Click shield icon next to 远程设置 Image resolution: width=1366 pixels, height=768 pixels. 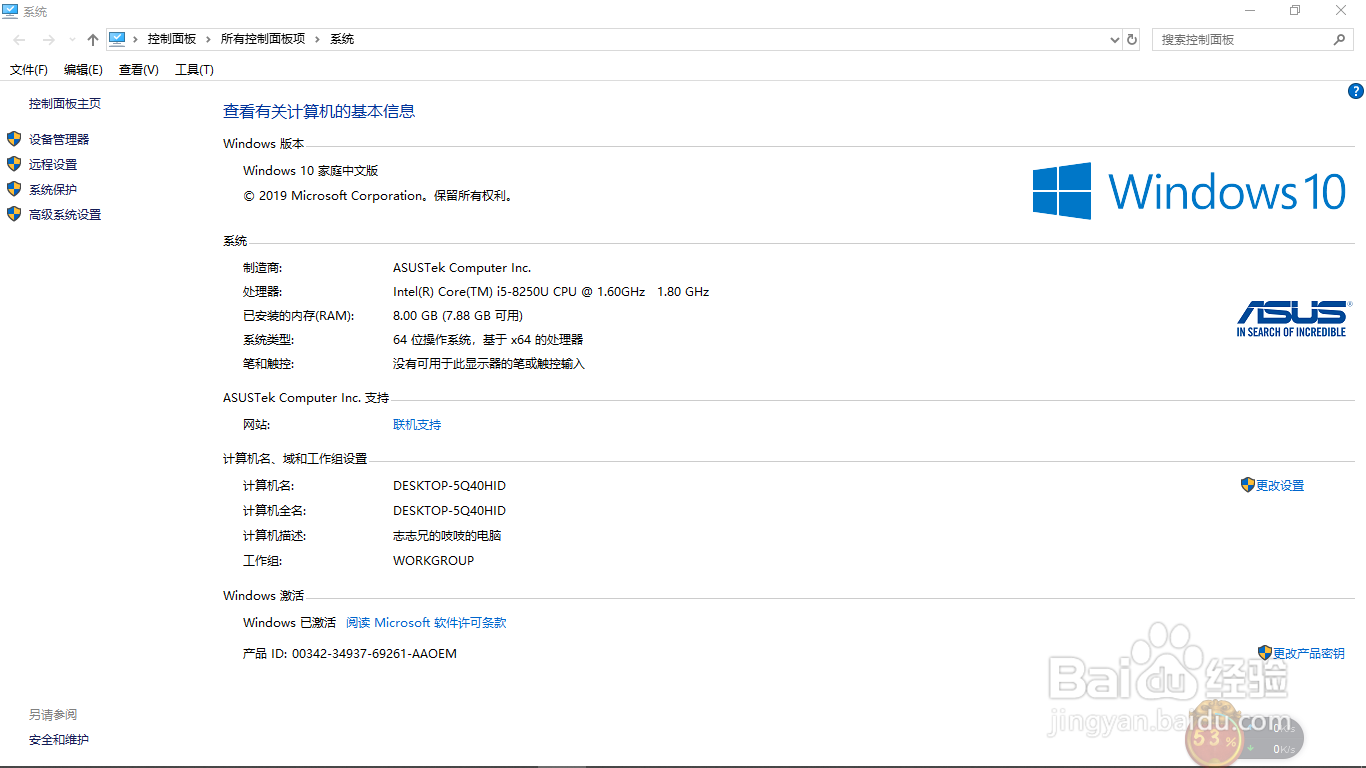tap(14, 164)
